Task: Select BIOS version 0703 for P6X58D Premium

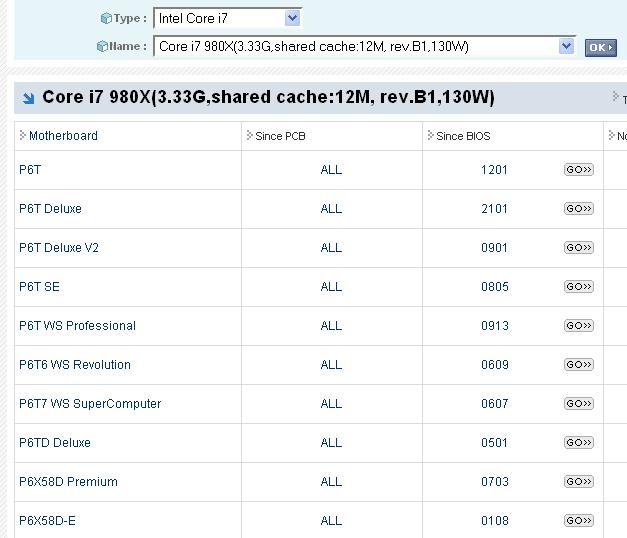Action: [x=495, y=482]
